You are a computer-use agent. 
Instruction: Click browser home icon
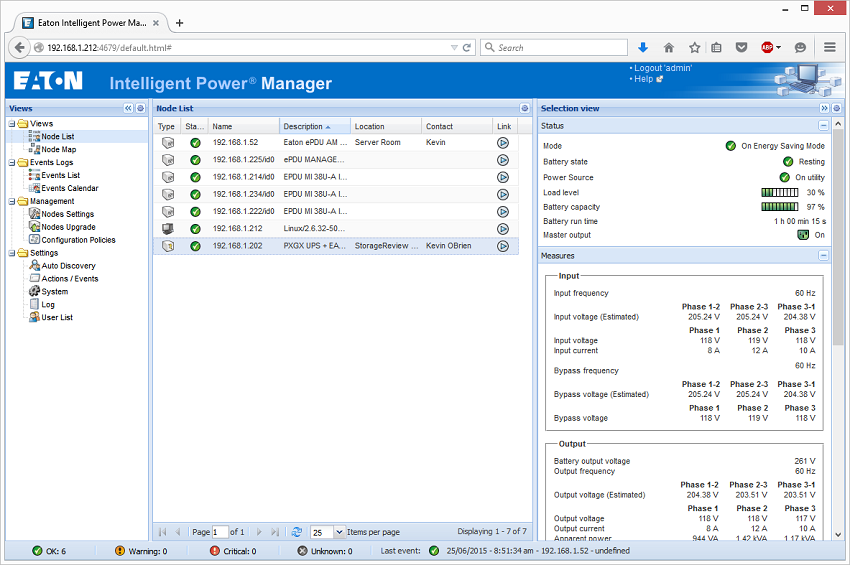click(668, 48)
